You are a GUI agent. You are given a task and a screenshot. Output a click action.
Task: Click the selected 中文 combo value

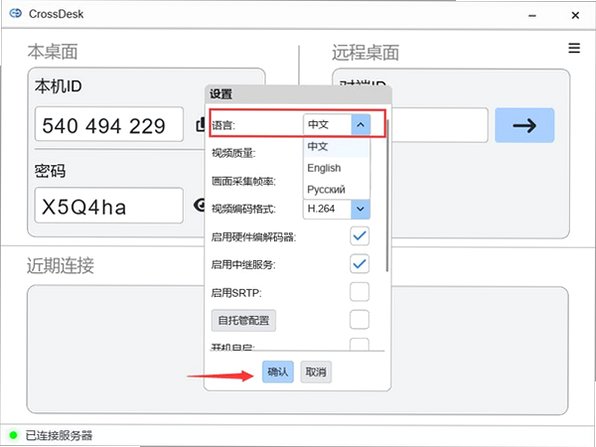327,124
